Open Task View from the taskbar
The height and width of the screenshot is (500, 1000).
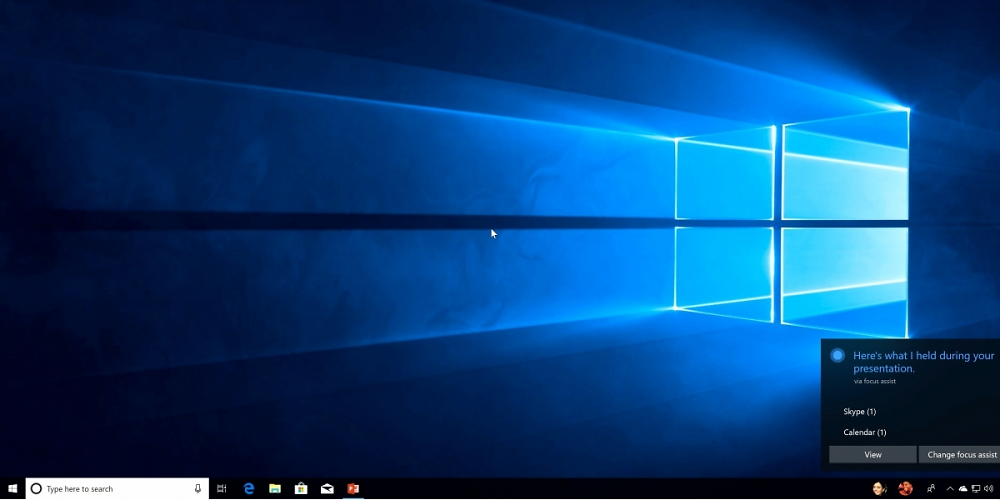pos(221,489)
